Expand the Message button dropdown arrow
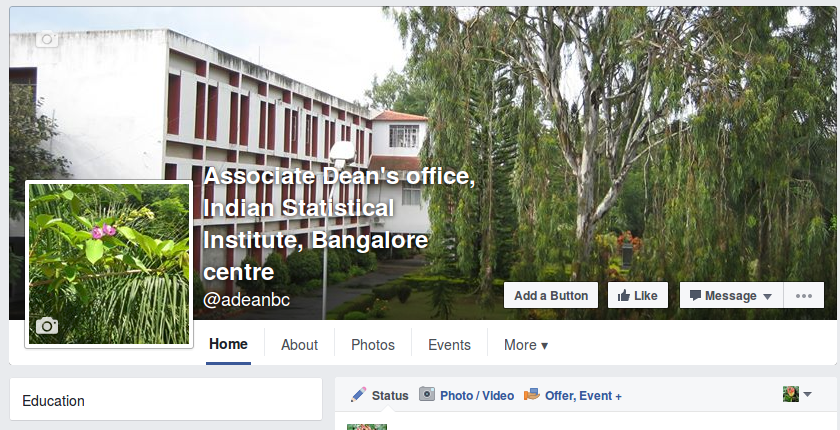840x430 pixels. tap(767, 297)
